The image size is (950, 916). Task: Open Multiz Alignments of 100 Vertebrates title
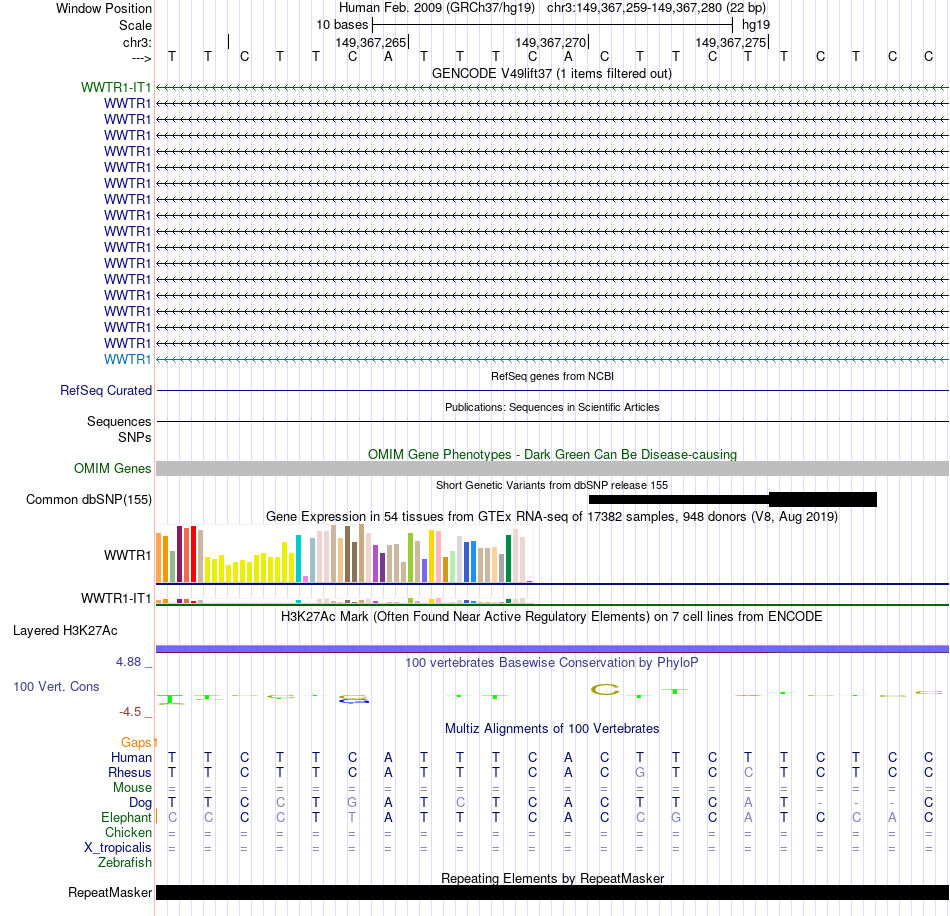pos(552,729)
